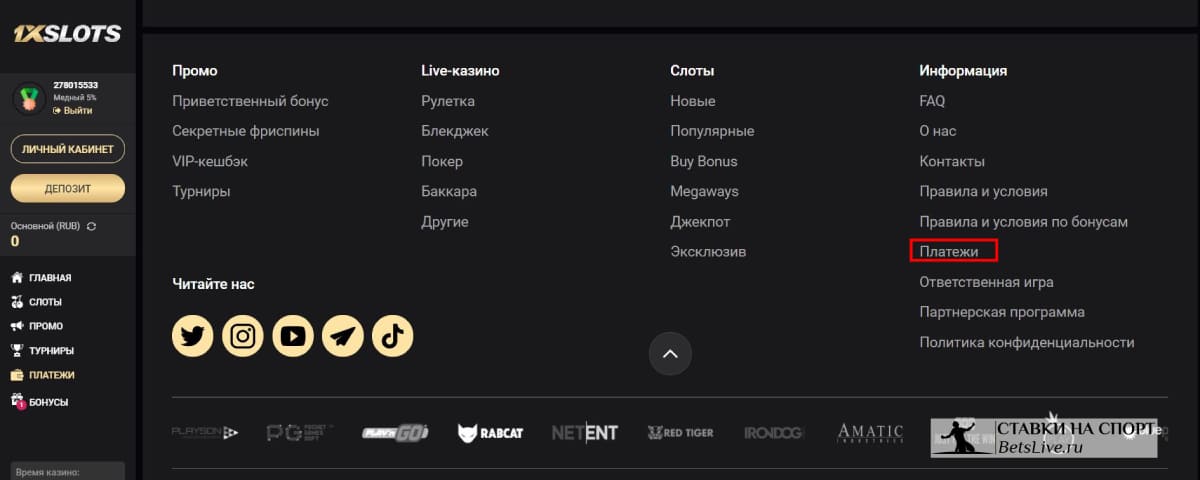Open the YouTube social icon

coord(293,336)
